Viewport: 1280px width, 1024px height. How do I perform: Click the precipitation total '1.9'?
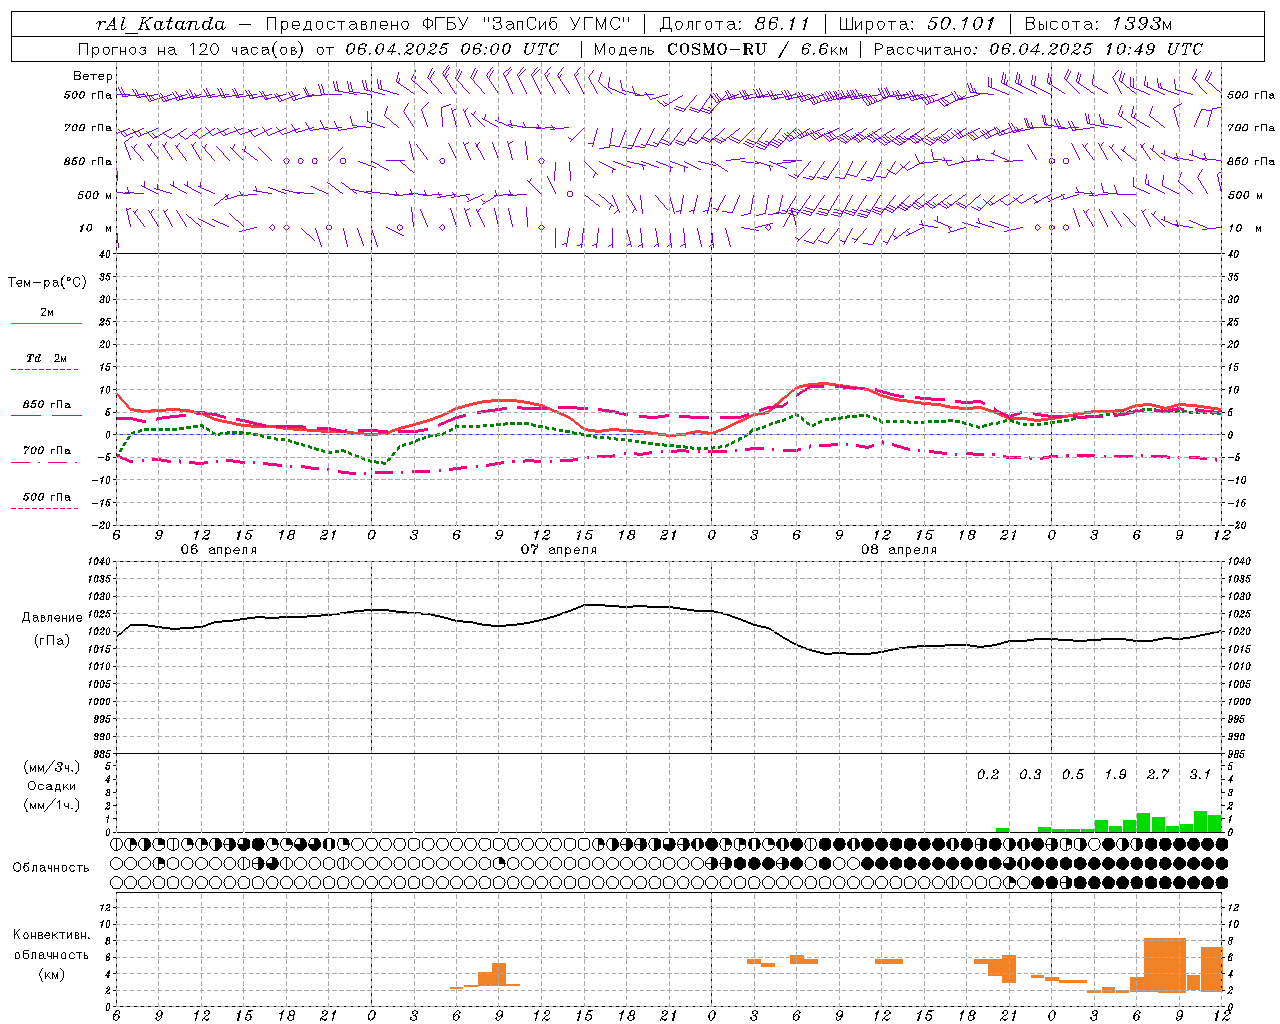(x=1115, y=775)
